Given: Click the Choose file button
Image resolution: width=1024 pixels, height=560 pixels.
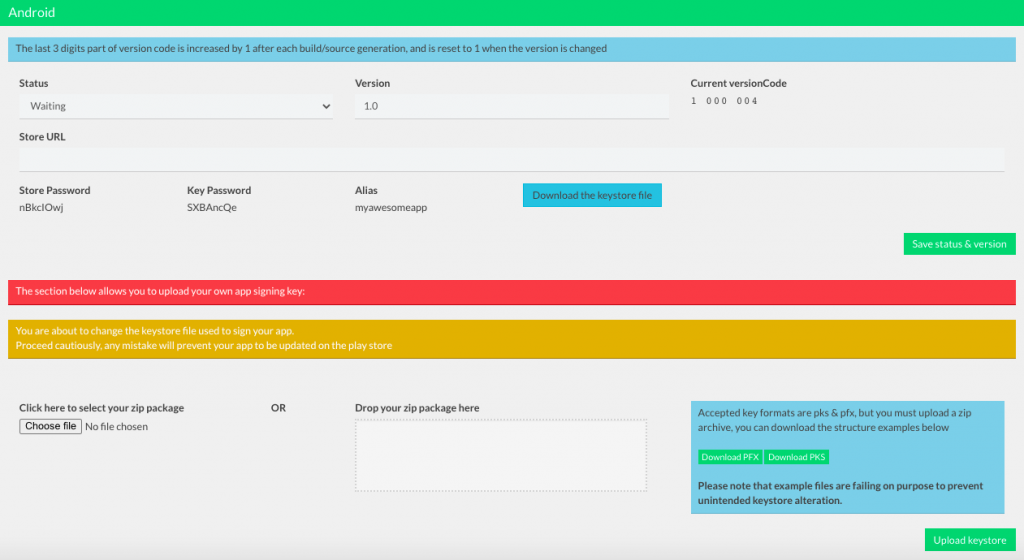Looking at the screenshot, I should 50,427.
